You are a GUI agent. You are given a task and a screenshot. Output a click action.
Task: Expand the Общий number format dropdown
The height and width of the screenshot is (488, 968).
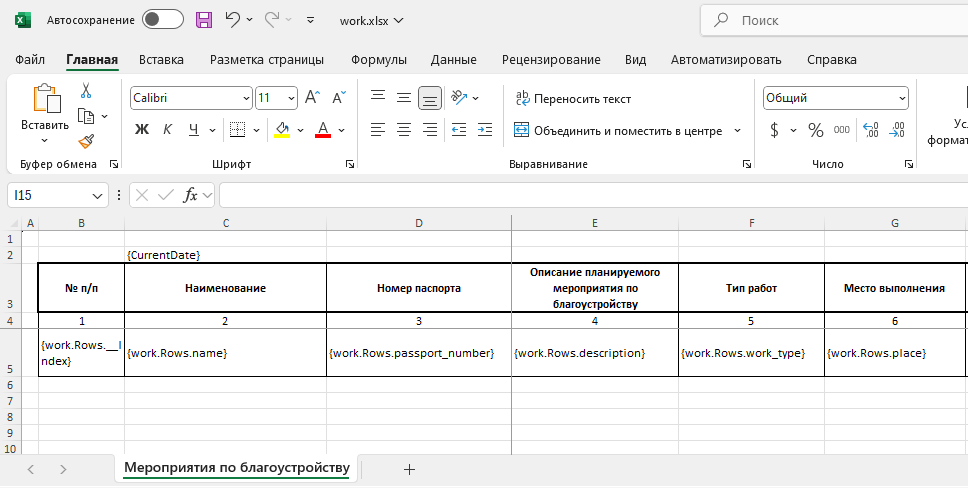tap(902, 98)
